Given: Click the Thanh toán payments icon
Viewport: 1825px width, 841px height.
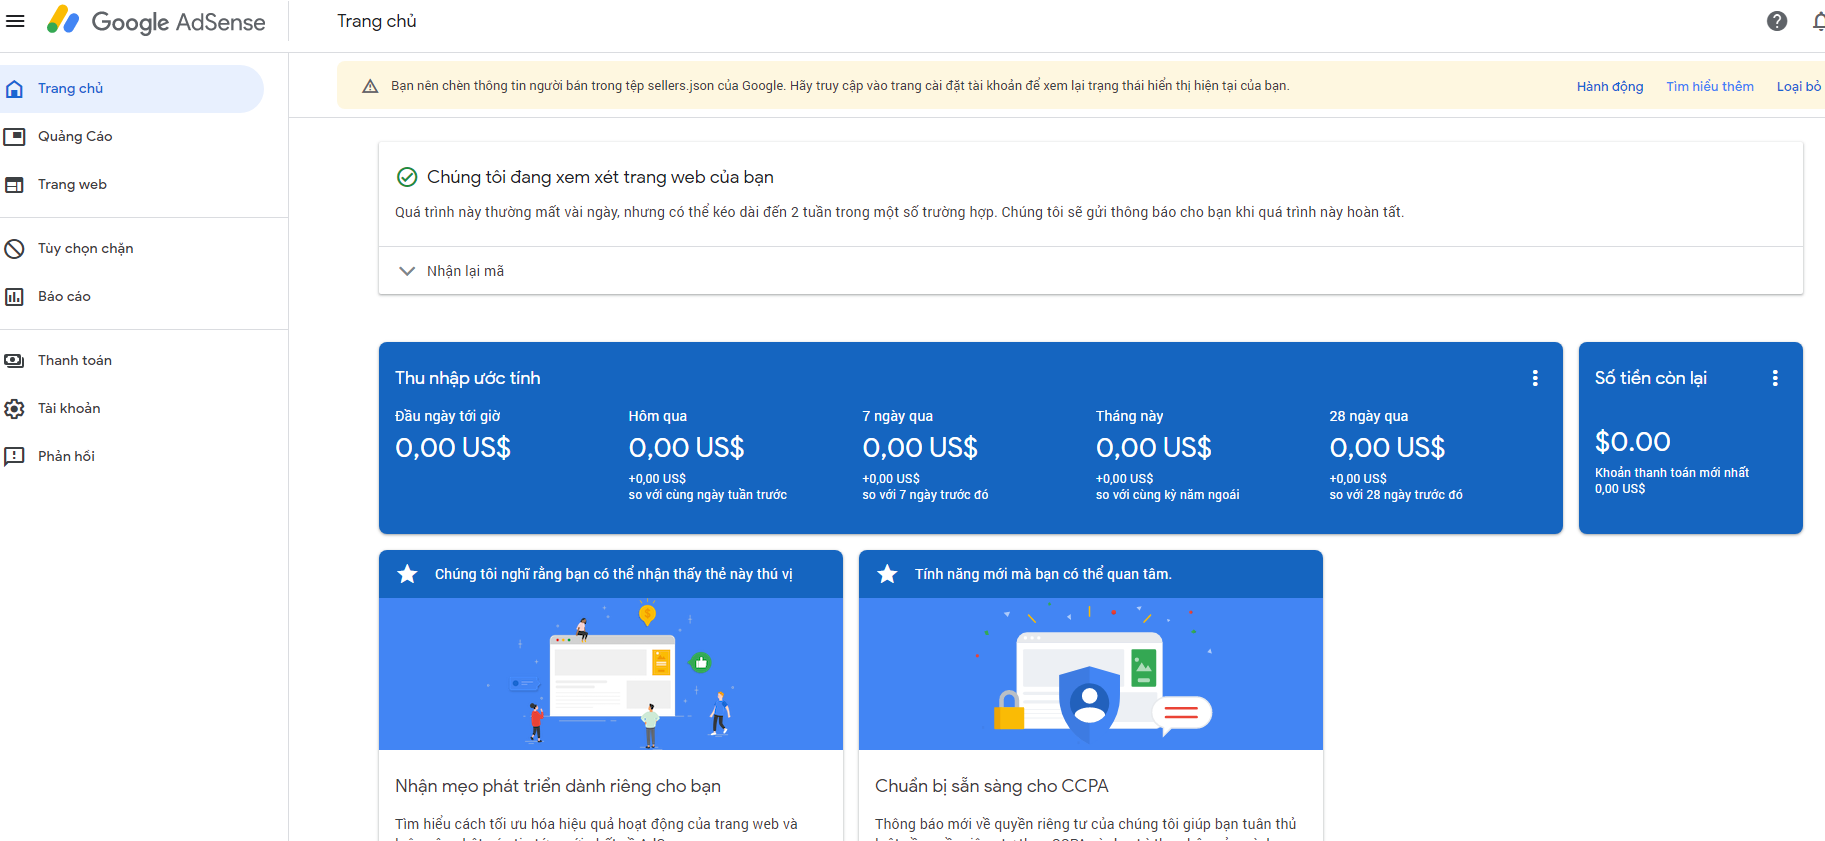Looking at the screenshot, I should pos(14,361).
